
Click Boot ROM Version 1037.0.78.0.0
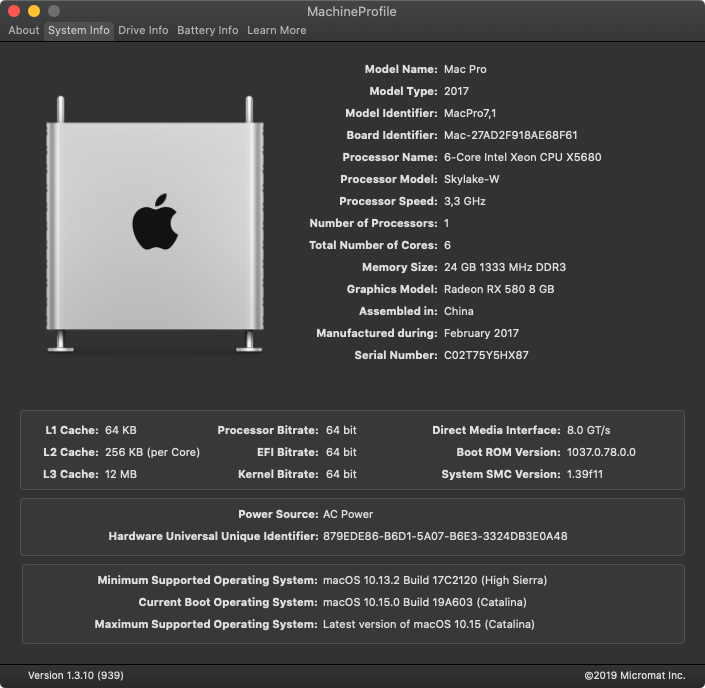pos(601,452)
